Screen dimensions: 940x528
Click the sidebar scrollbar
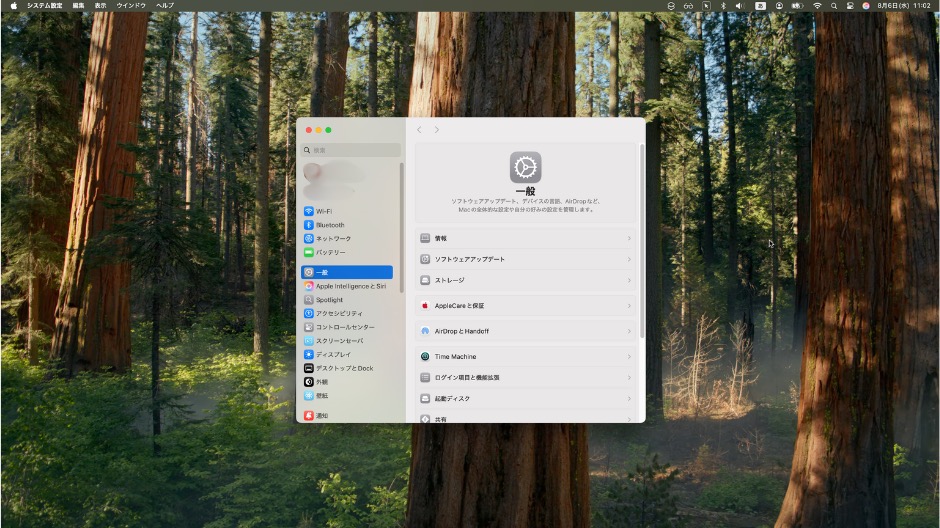[402, 228]
